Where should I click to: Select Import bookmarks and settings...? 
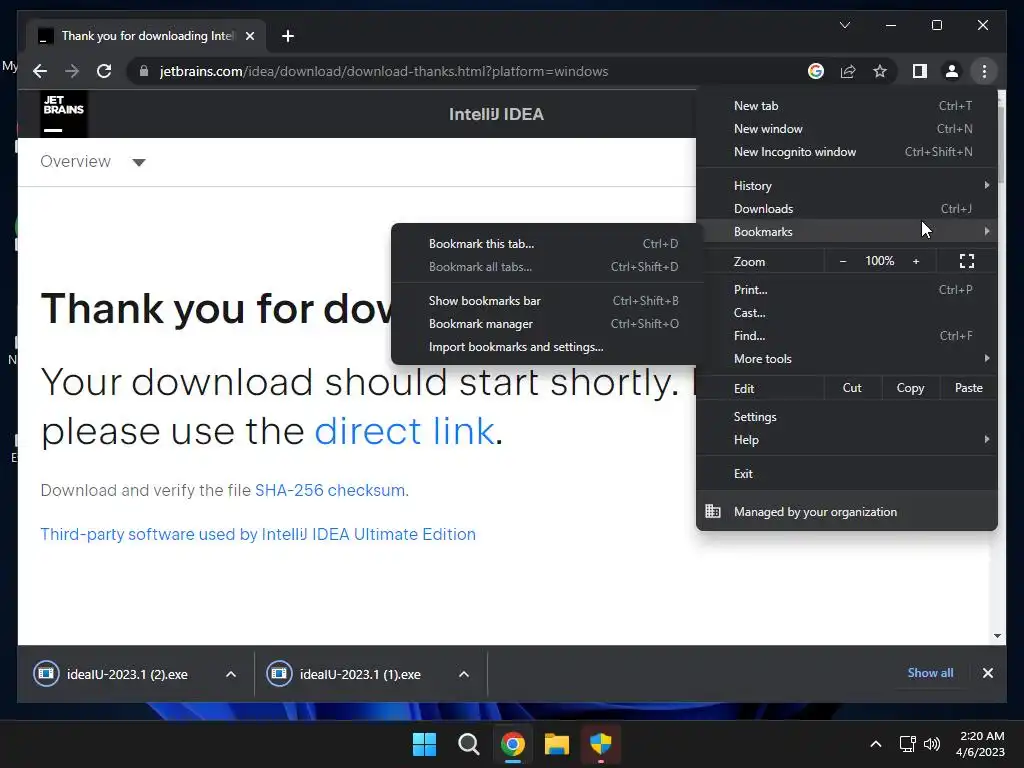click(547, 347)
